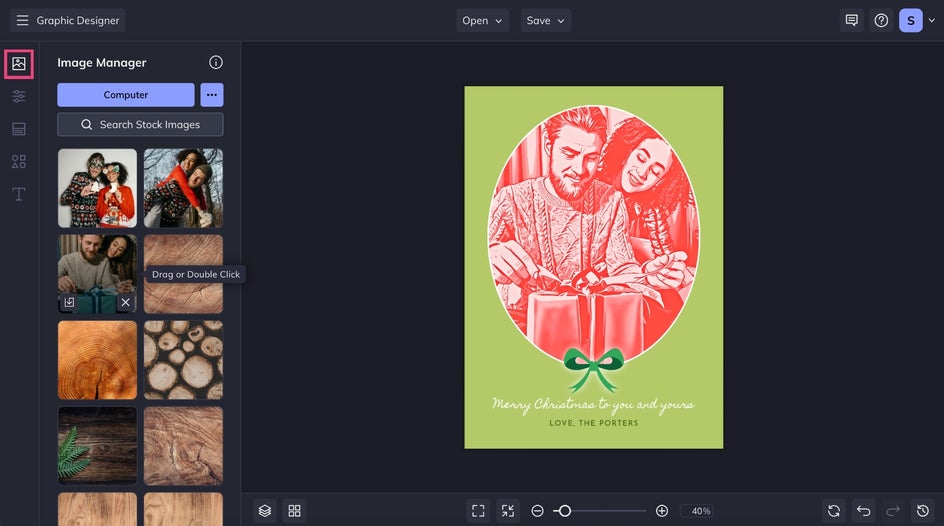Select the green bow graphic on canvas

tap(594, 368)
